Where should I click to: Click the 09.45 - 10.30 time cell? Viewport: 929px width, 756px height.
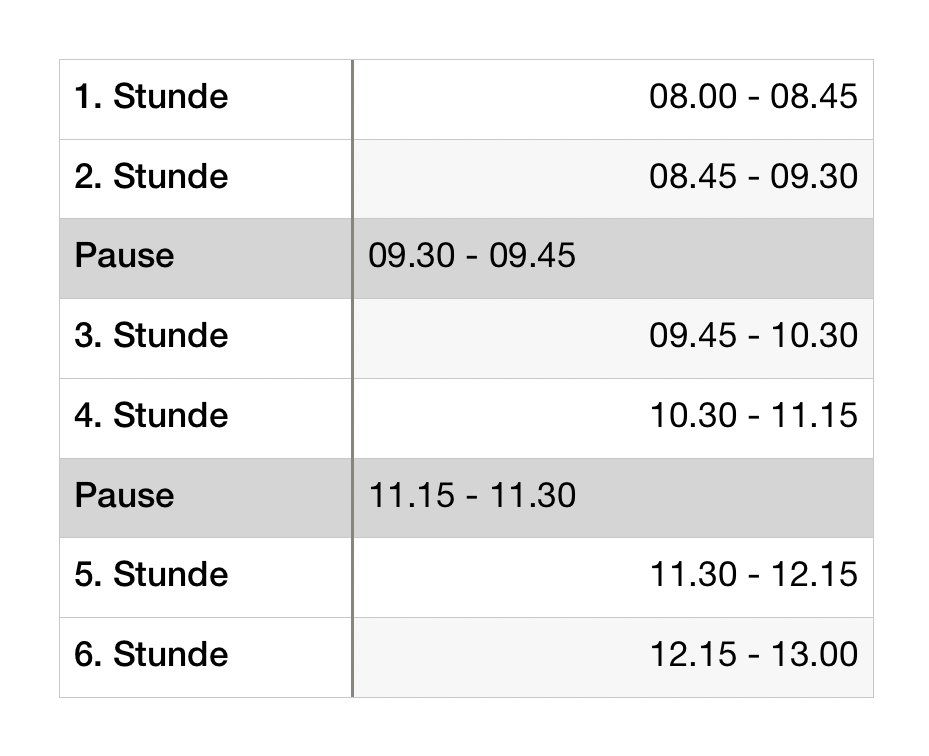(x=753, y=336)
